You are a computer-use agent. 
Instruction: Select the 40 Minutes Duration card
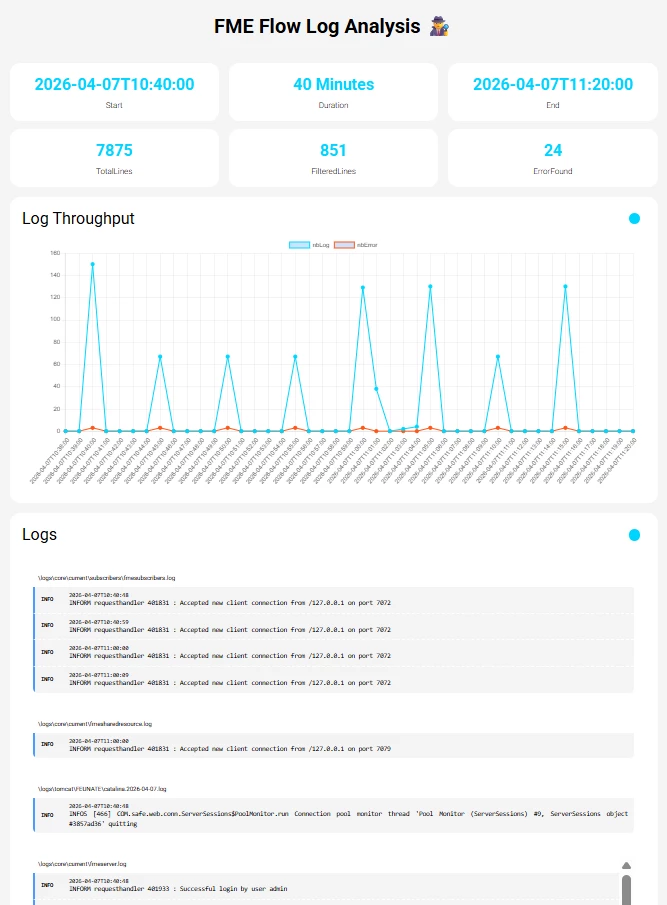coord(334,92)
